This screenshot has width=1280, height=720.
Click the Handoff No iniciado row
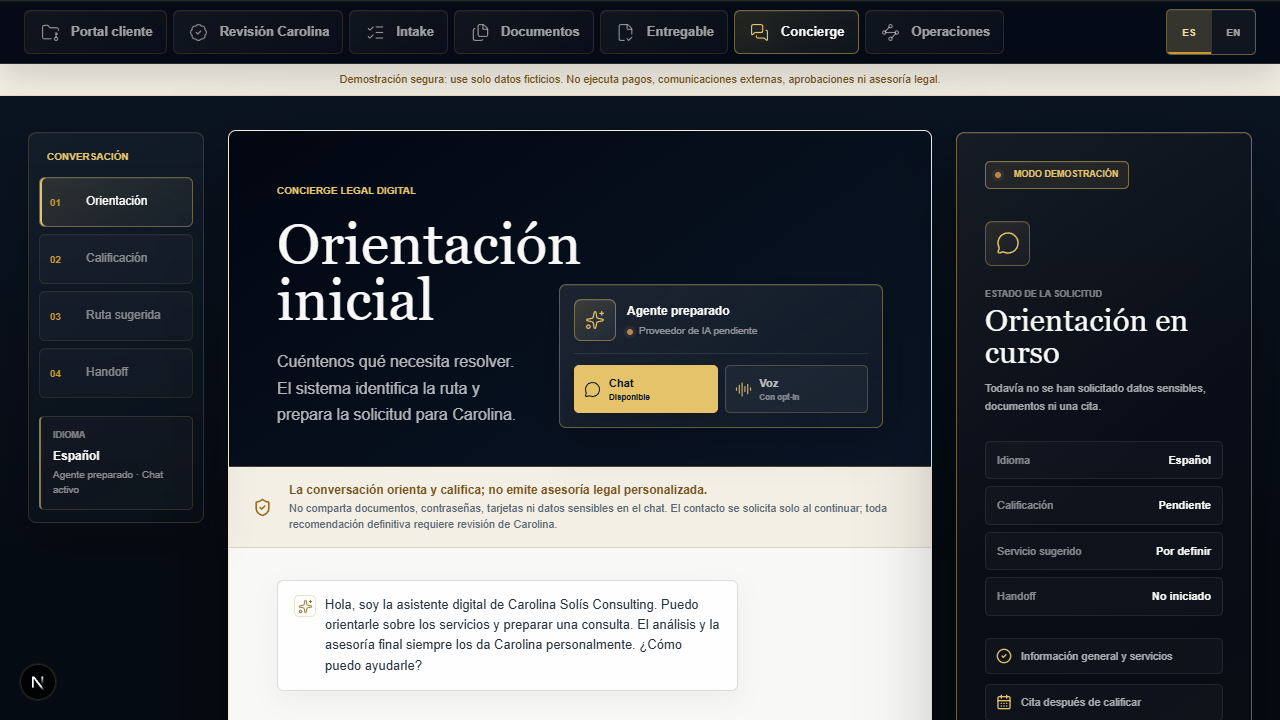tap(1104, 596)
